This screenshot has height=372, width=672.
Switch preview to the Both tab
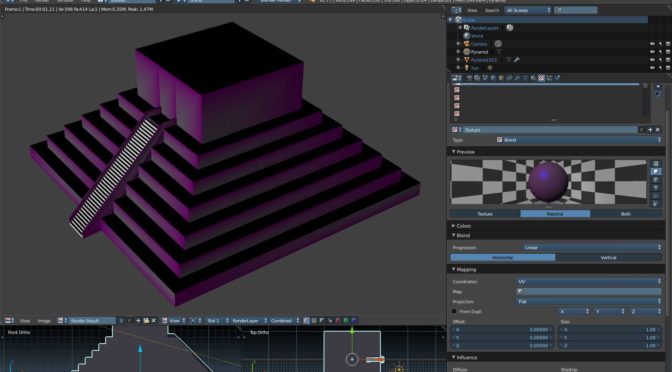pos(626,213)
